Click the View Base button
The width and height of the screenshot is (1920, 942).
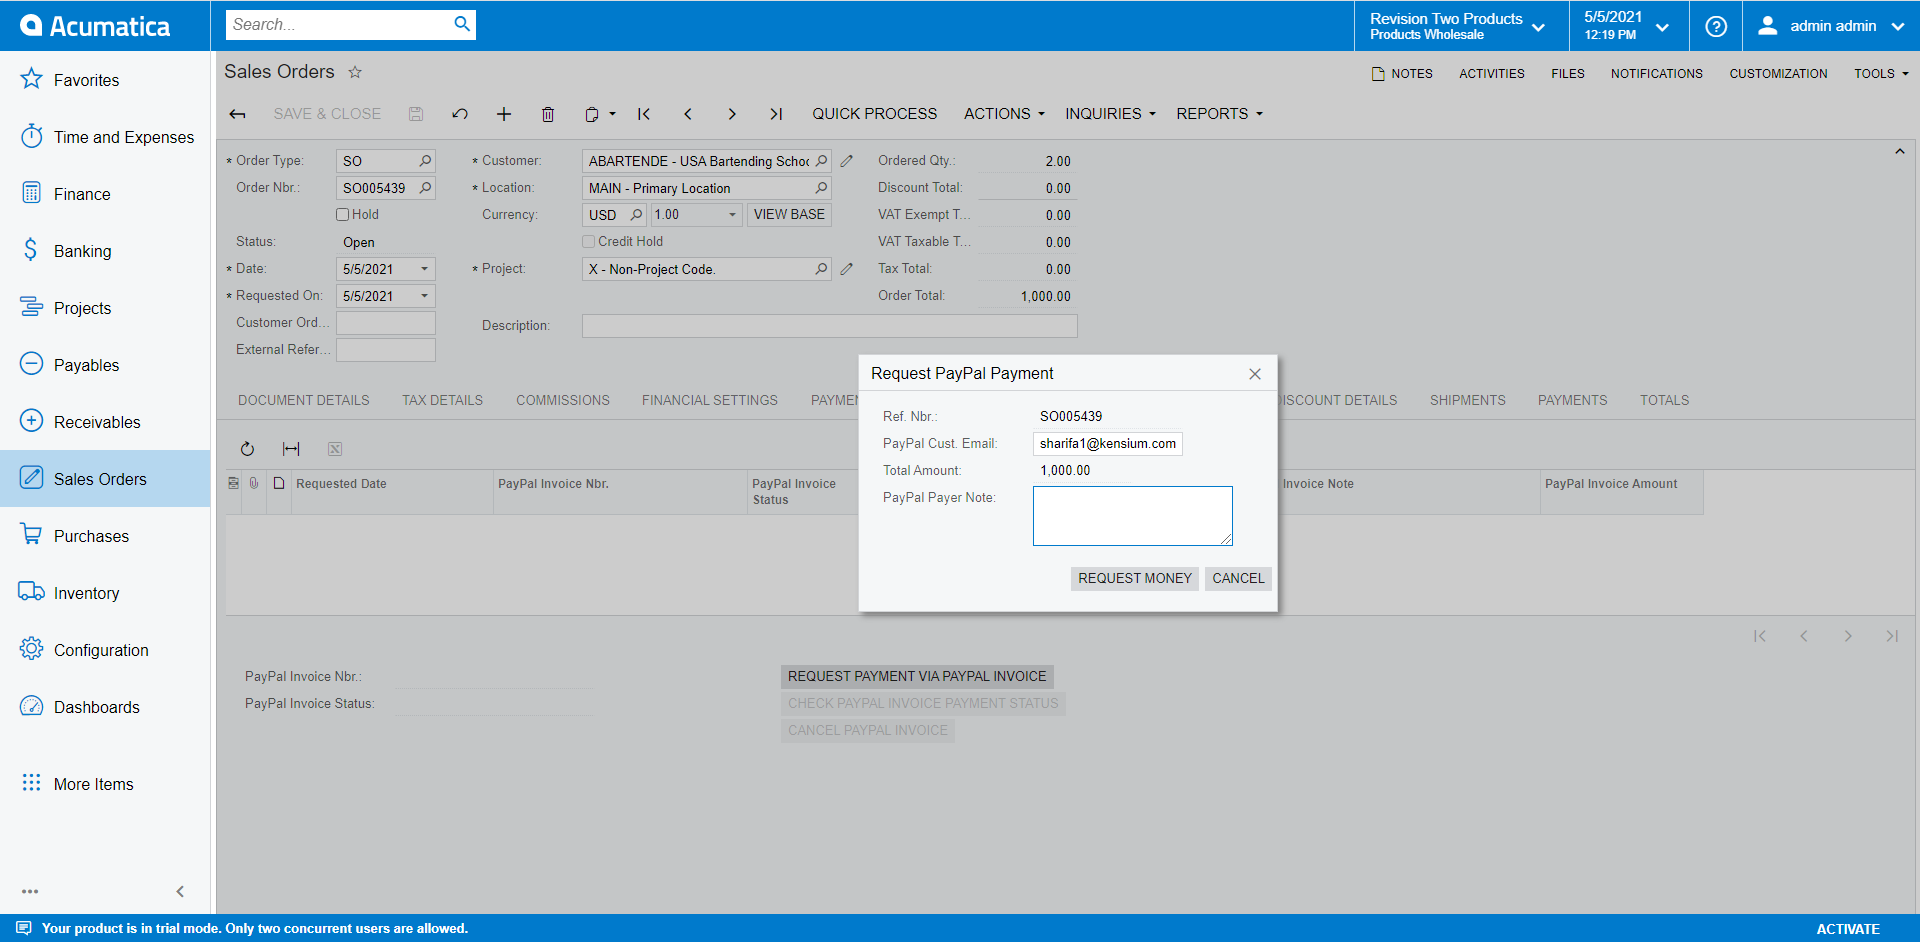789,215
